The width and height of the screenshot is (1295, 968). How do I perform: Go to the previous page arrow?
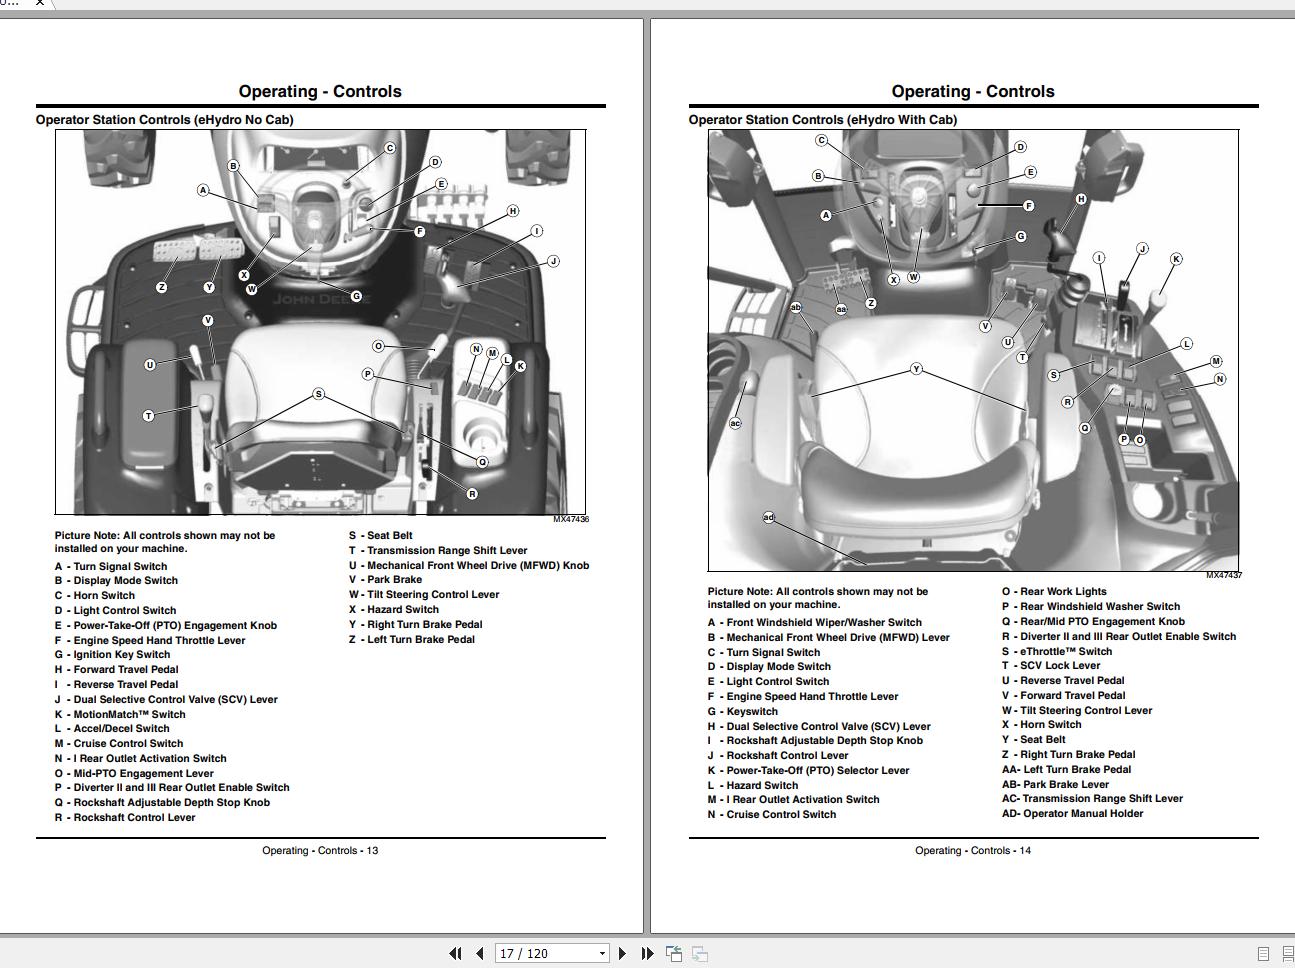tap(480, 954)
